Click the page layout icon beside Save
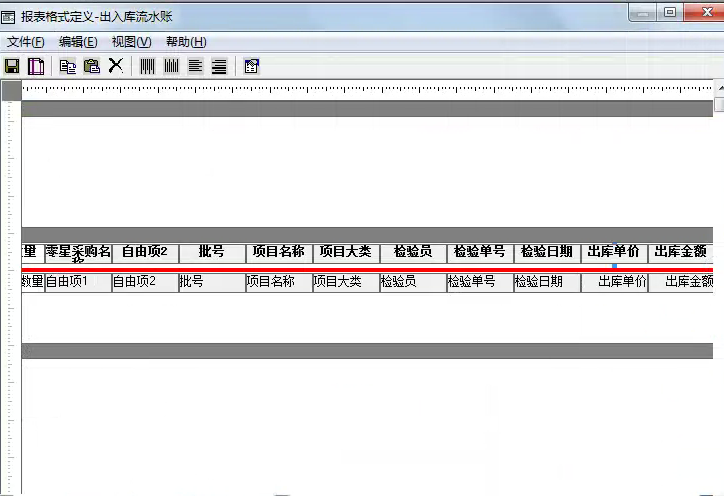 36,66
